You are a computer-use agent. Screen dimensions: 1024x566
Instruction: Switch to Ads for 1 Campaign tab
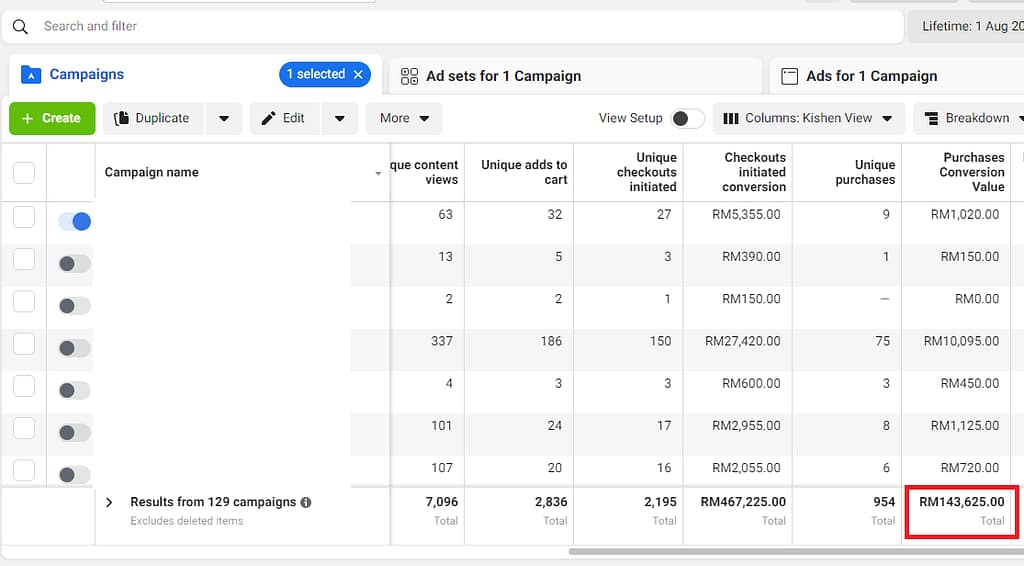[871, 76]
